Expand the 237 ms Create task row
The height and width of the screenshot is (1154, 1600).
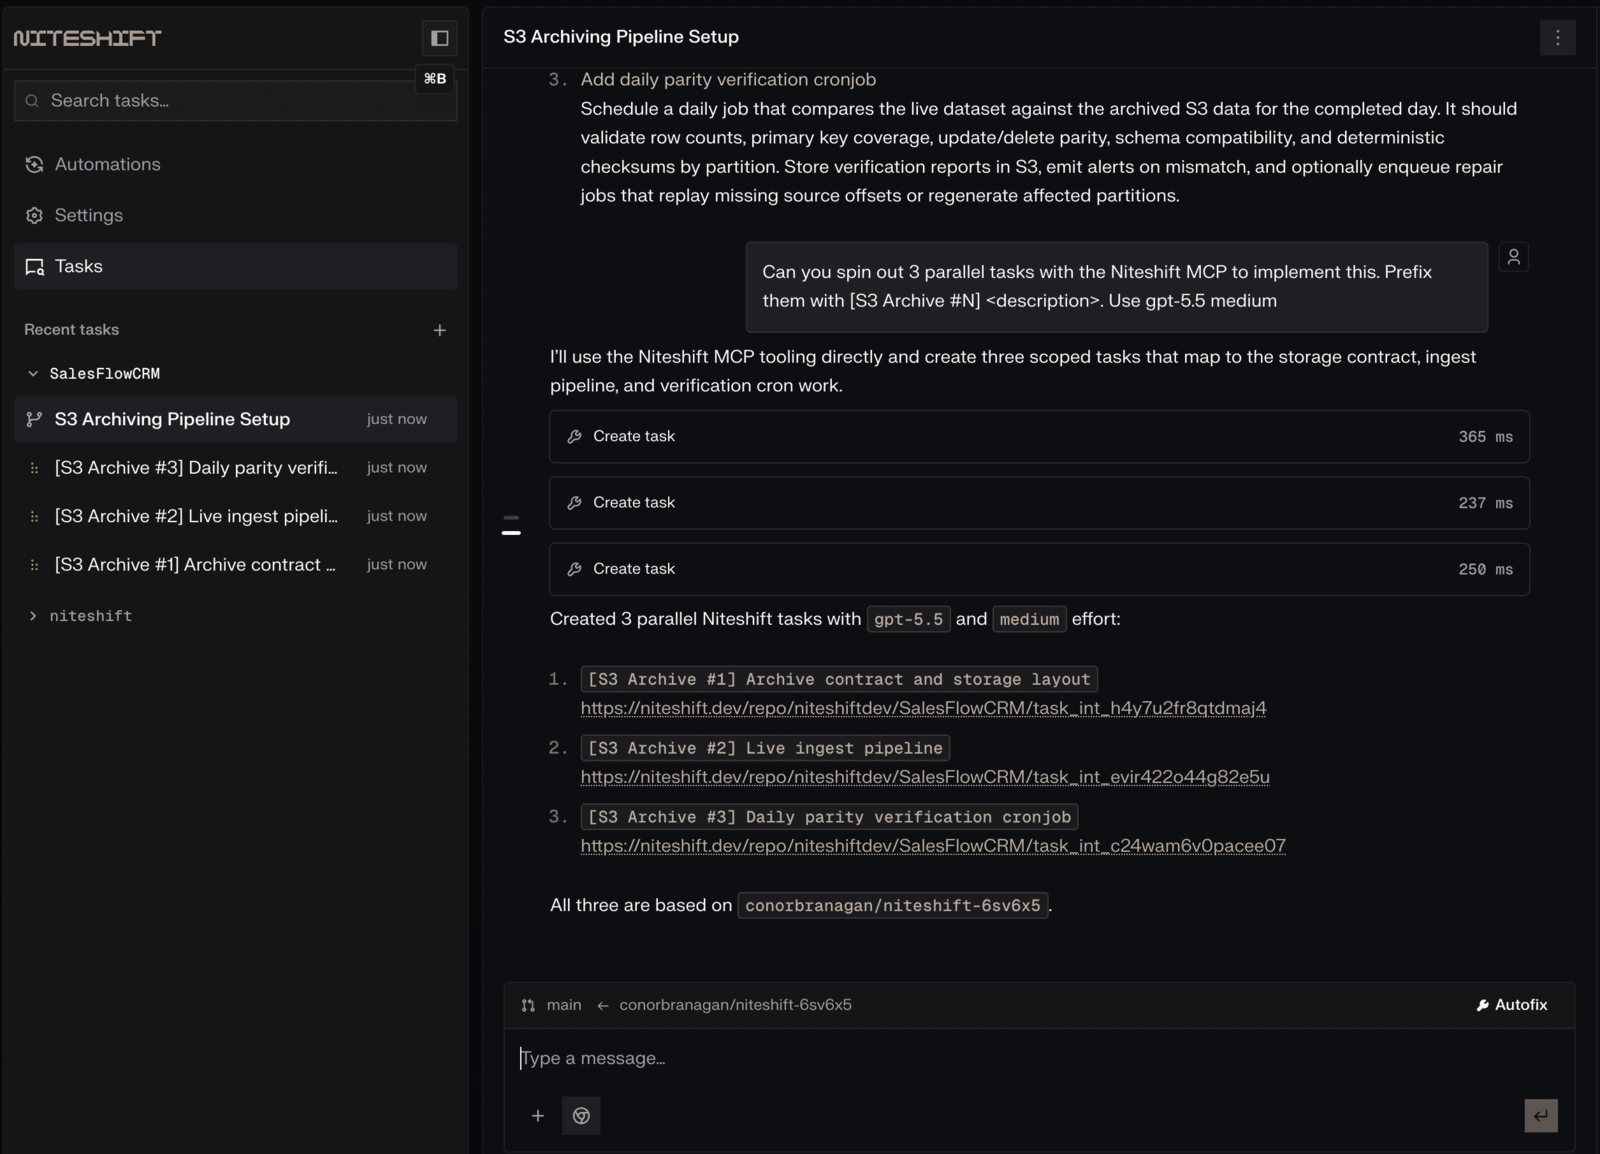click(x=1039, y=503)
